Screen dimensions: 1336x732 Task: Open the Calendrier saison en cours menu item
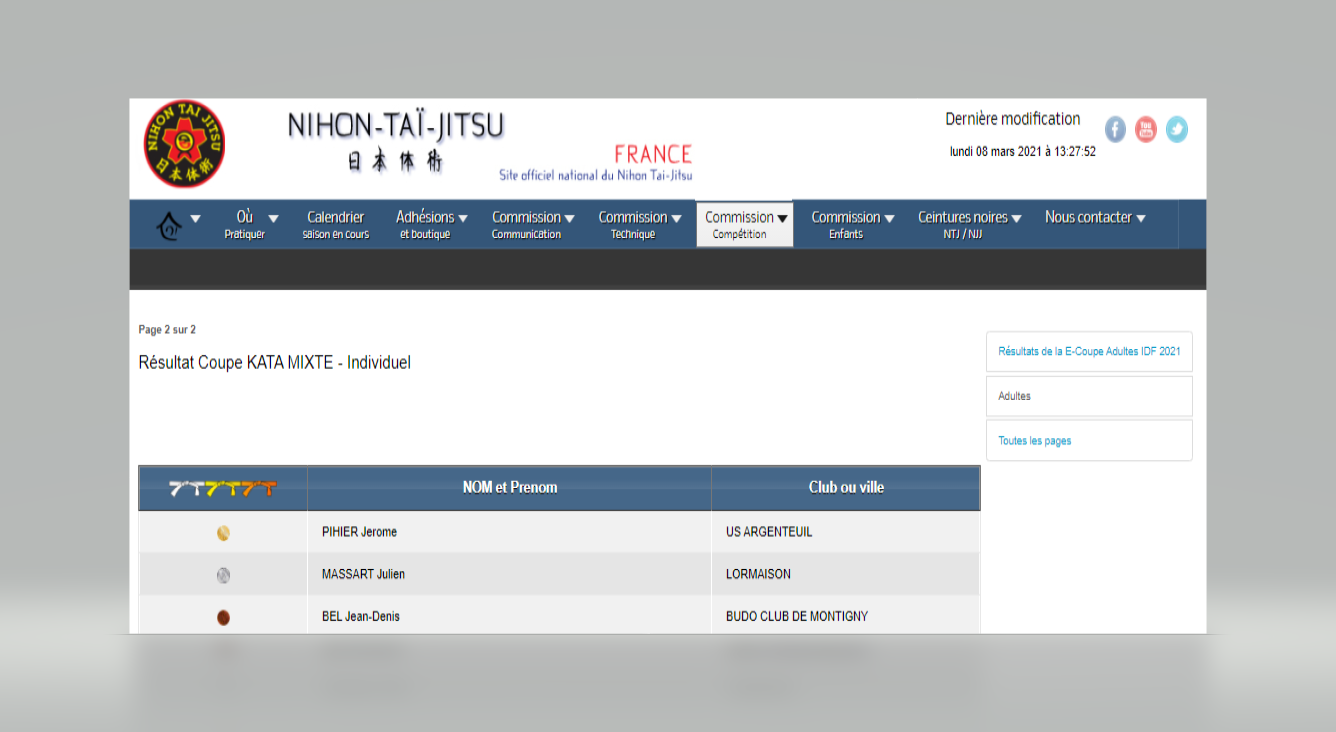[x=336, y=224]
